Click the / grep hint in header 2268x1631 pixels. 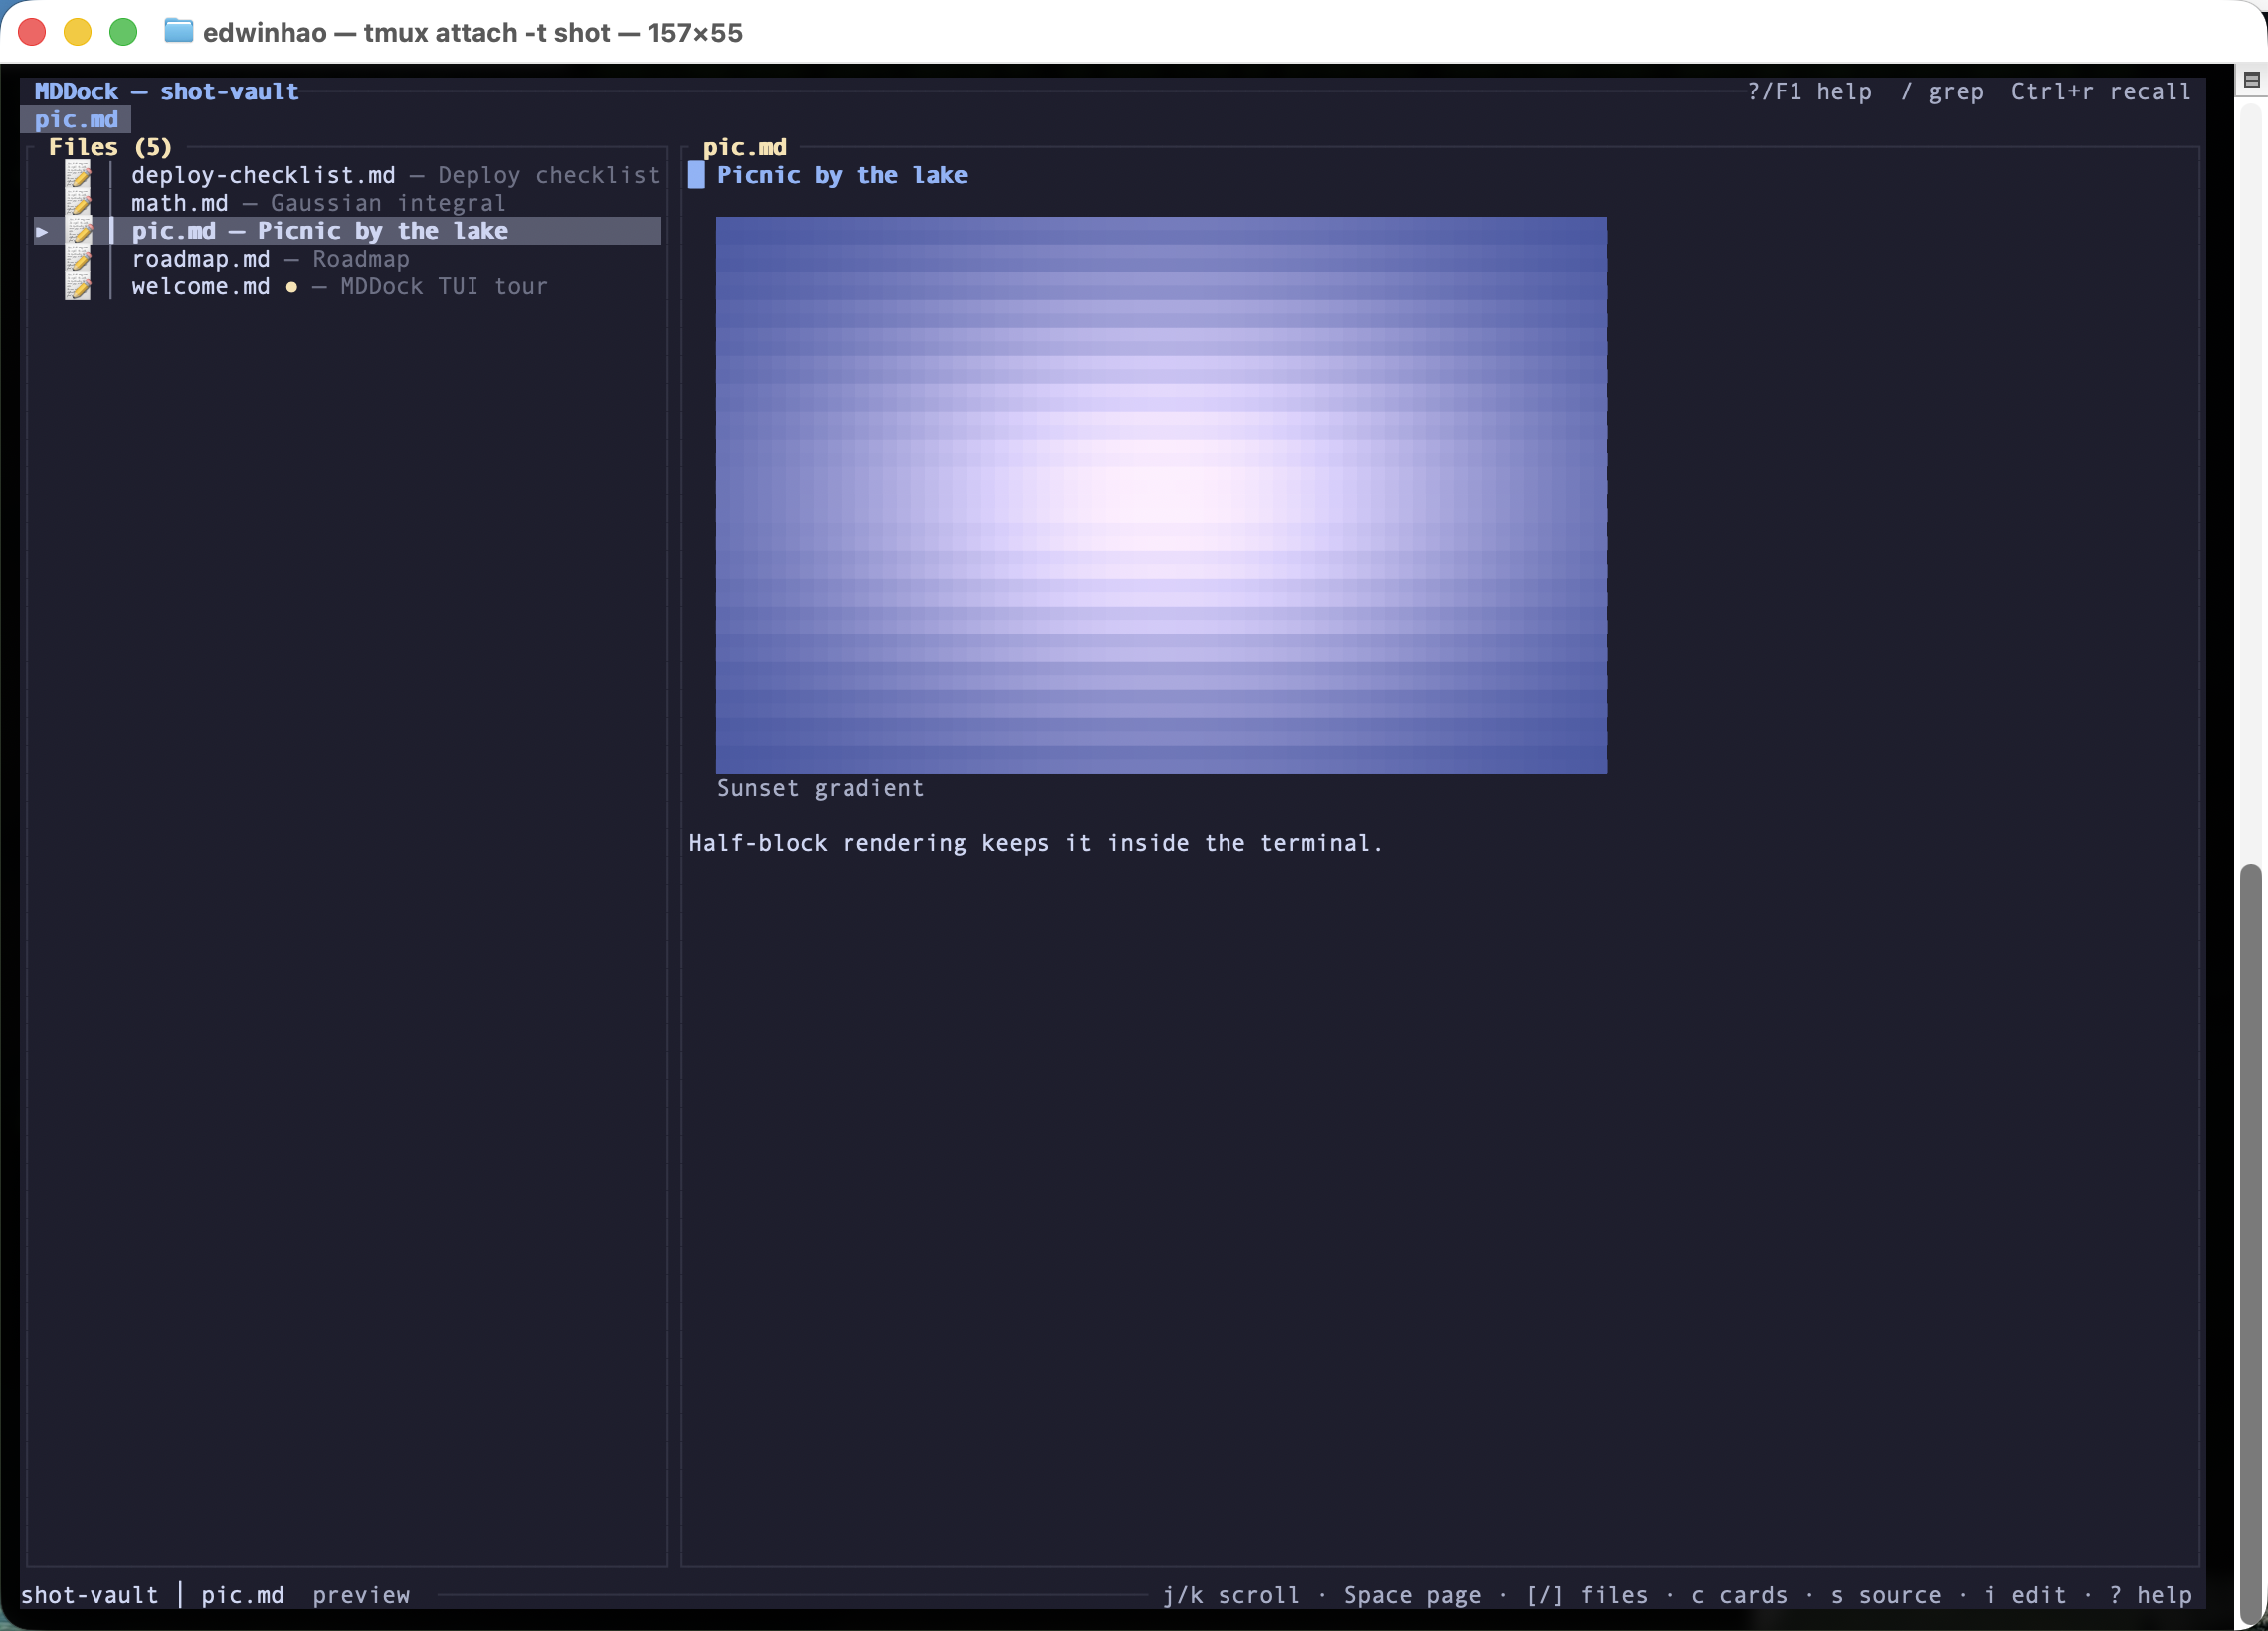tap(1942, 92)
